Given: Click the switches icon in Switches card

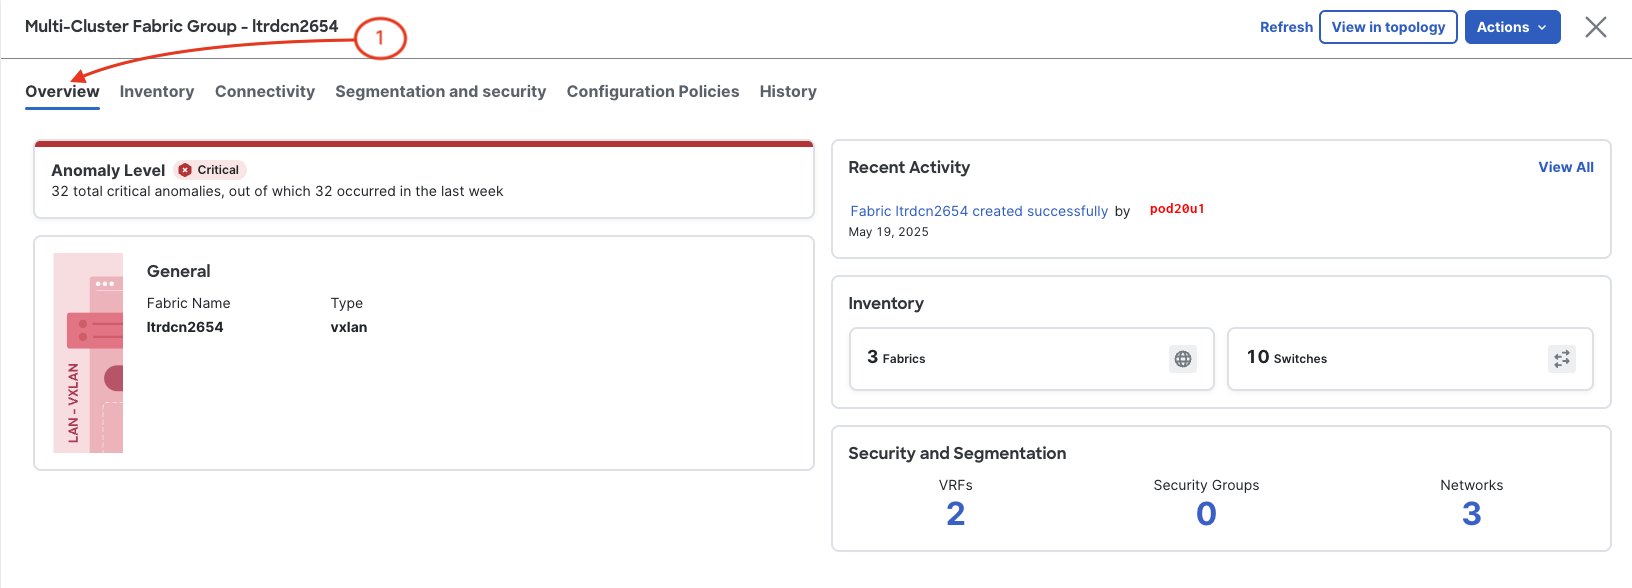Looking at the screenshot, I should (1561, 359).
